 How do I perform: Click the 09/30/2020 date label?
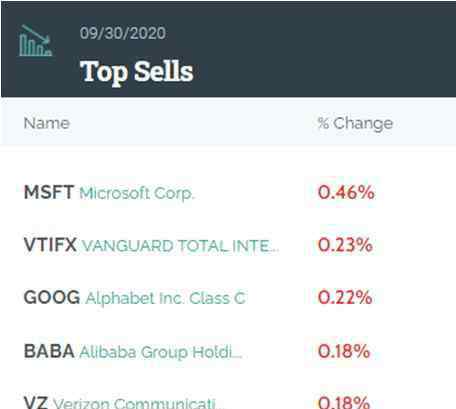[123, 33]
